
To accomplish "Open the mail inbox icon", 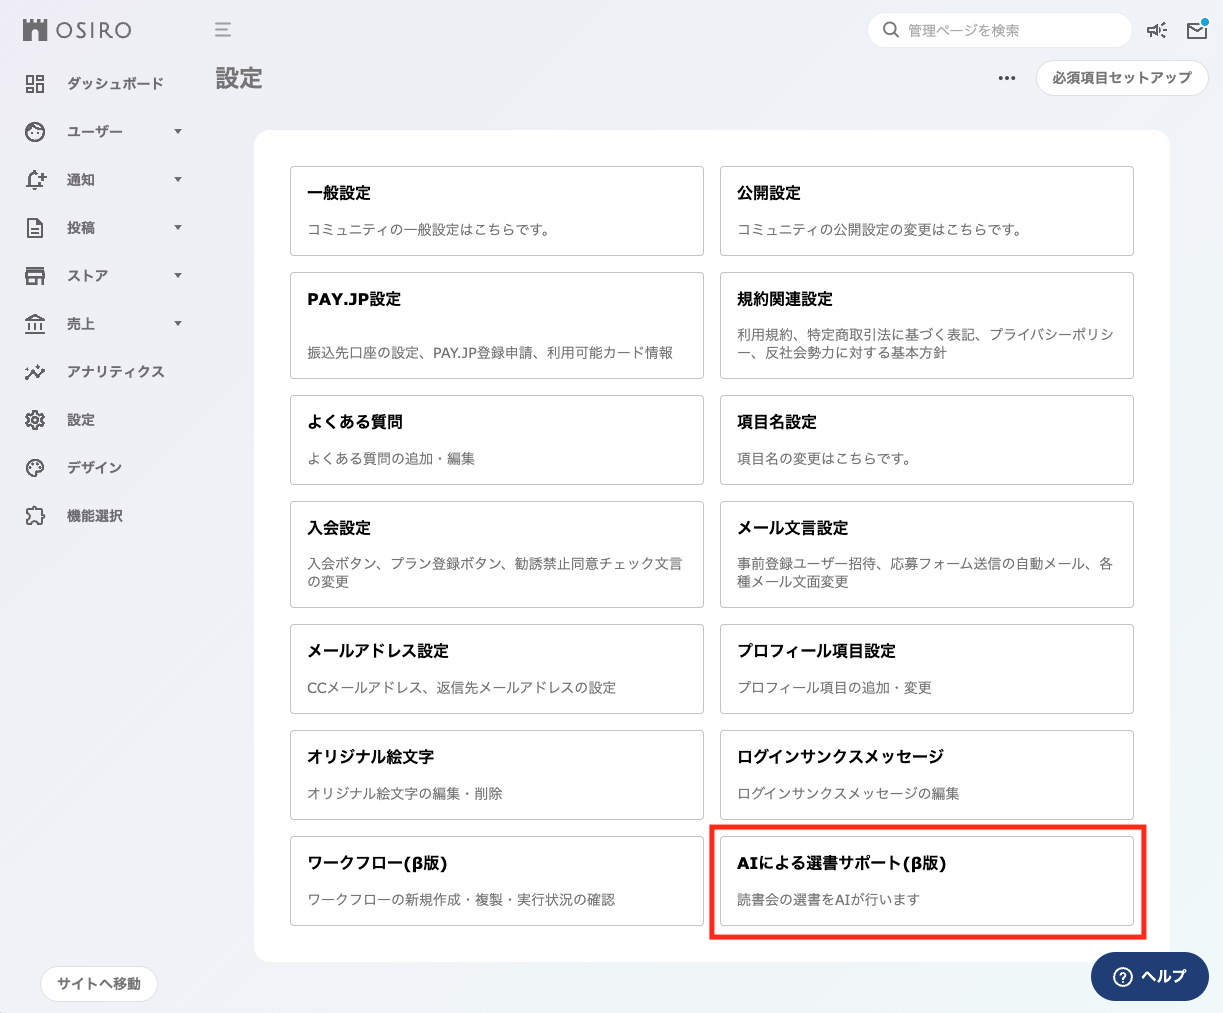I will 1196,30.
